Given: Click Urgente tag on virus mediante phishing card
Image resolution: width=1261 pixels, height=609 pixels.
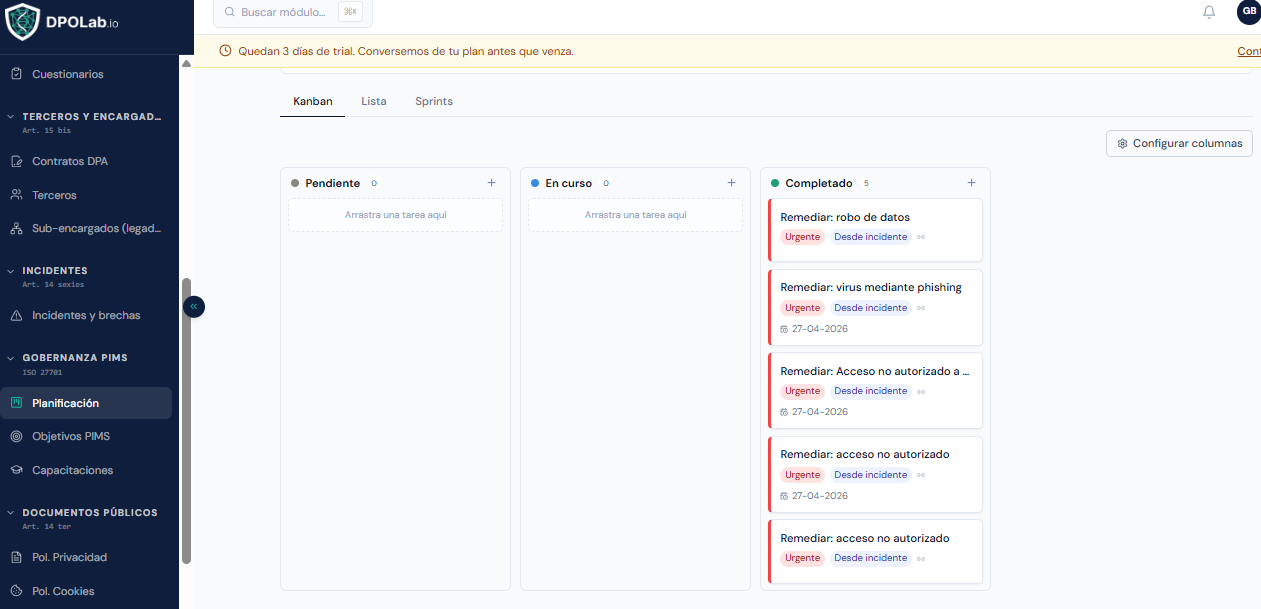Looking at the screenshot, I should click(x=802, y=308).
